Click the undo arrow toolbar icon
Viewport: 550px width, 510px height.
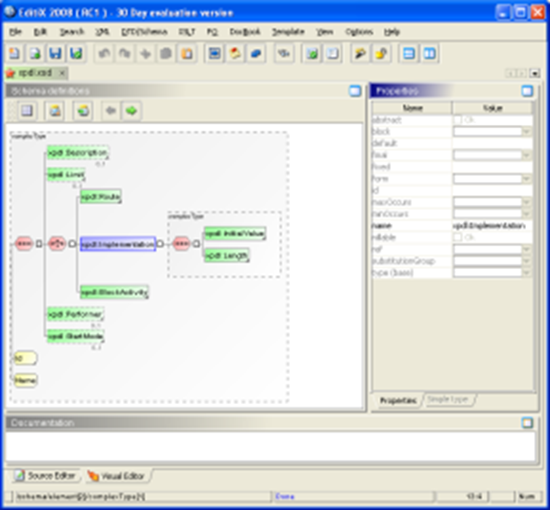coord(104,53)
